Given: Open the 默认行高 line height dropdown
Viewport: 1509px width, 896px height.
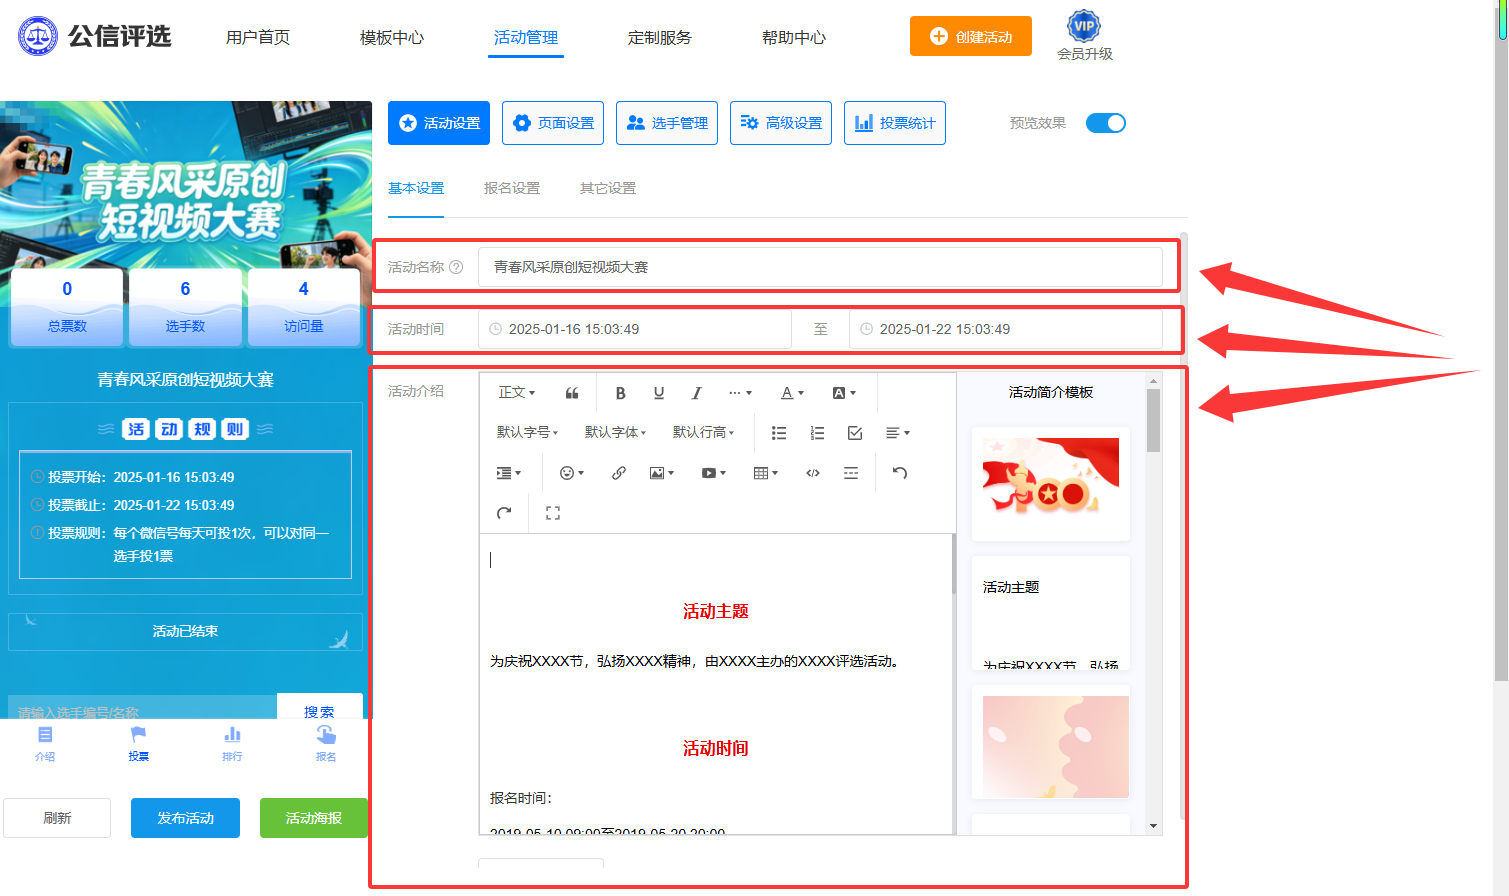Looking at the screenshot, I should [x=703, y=433].
